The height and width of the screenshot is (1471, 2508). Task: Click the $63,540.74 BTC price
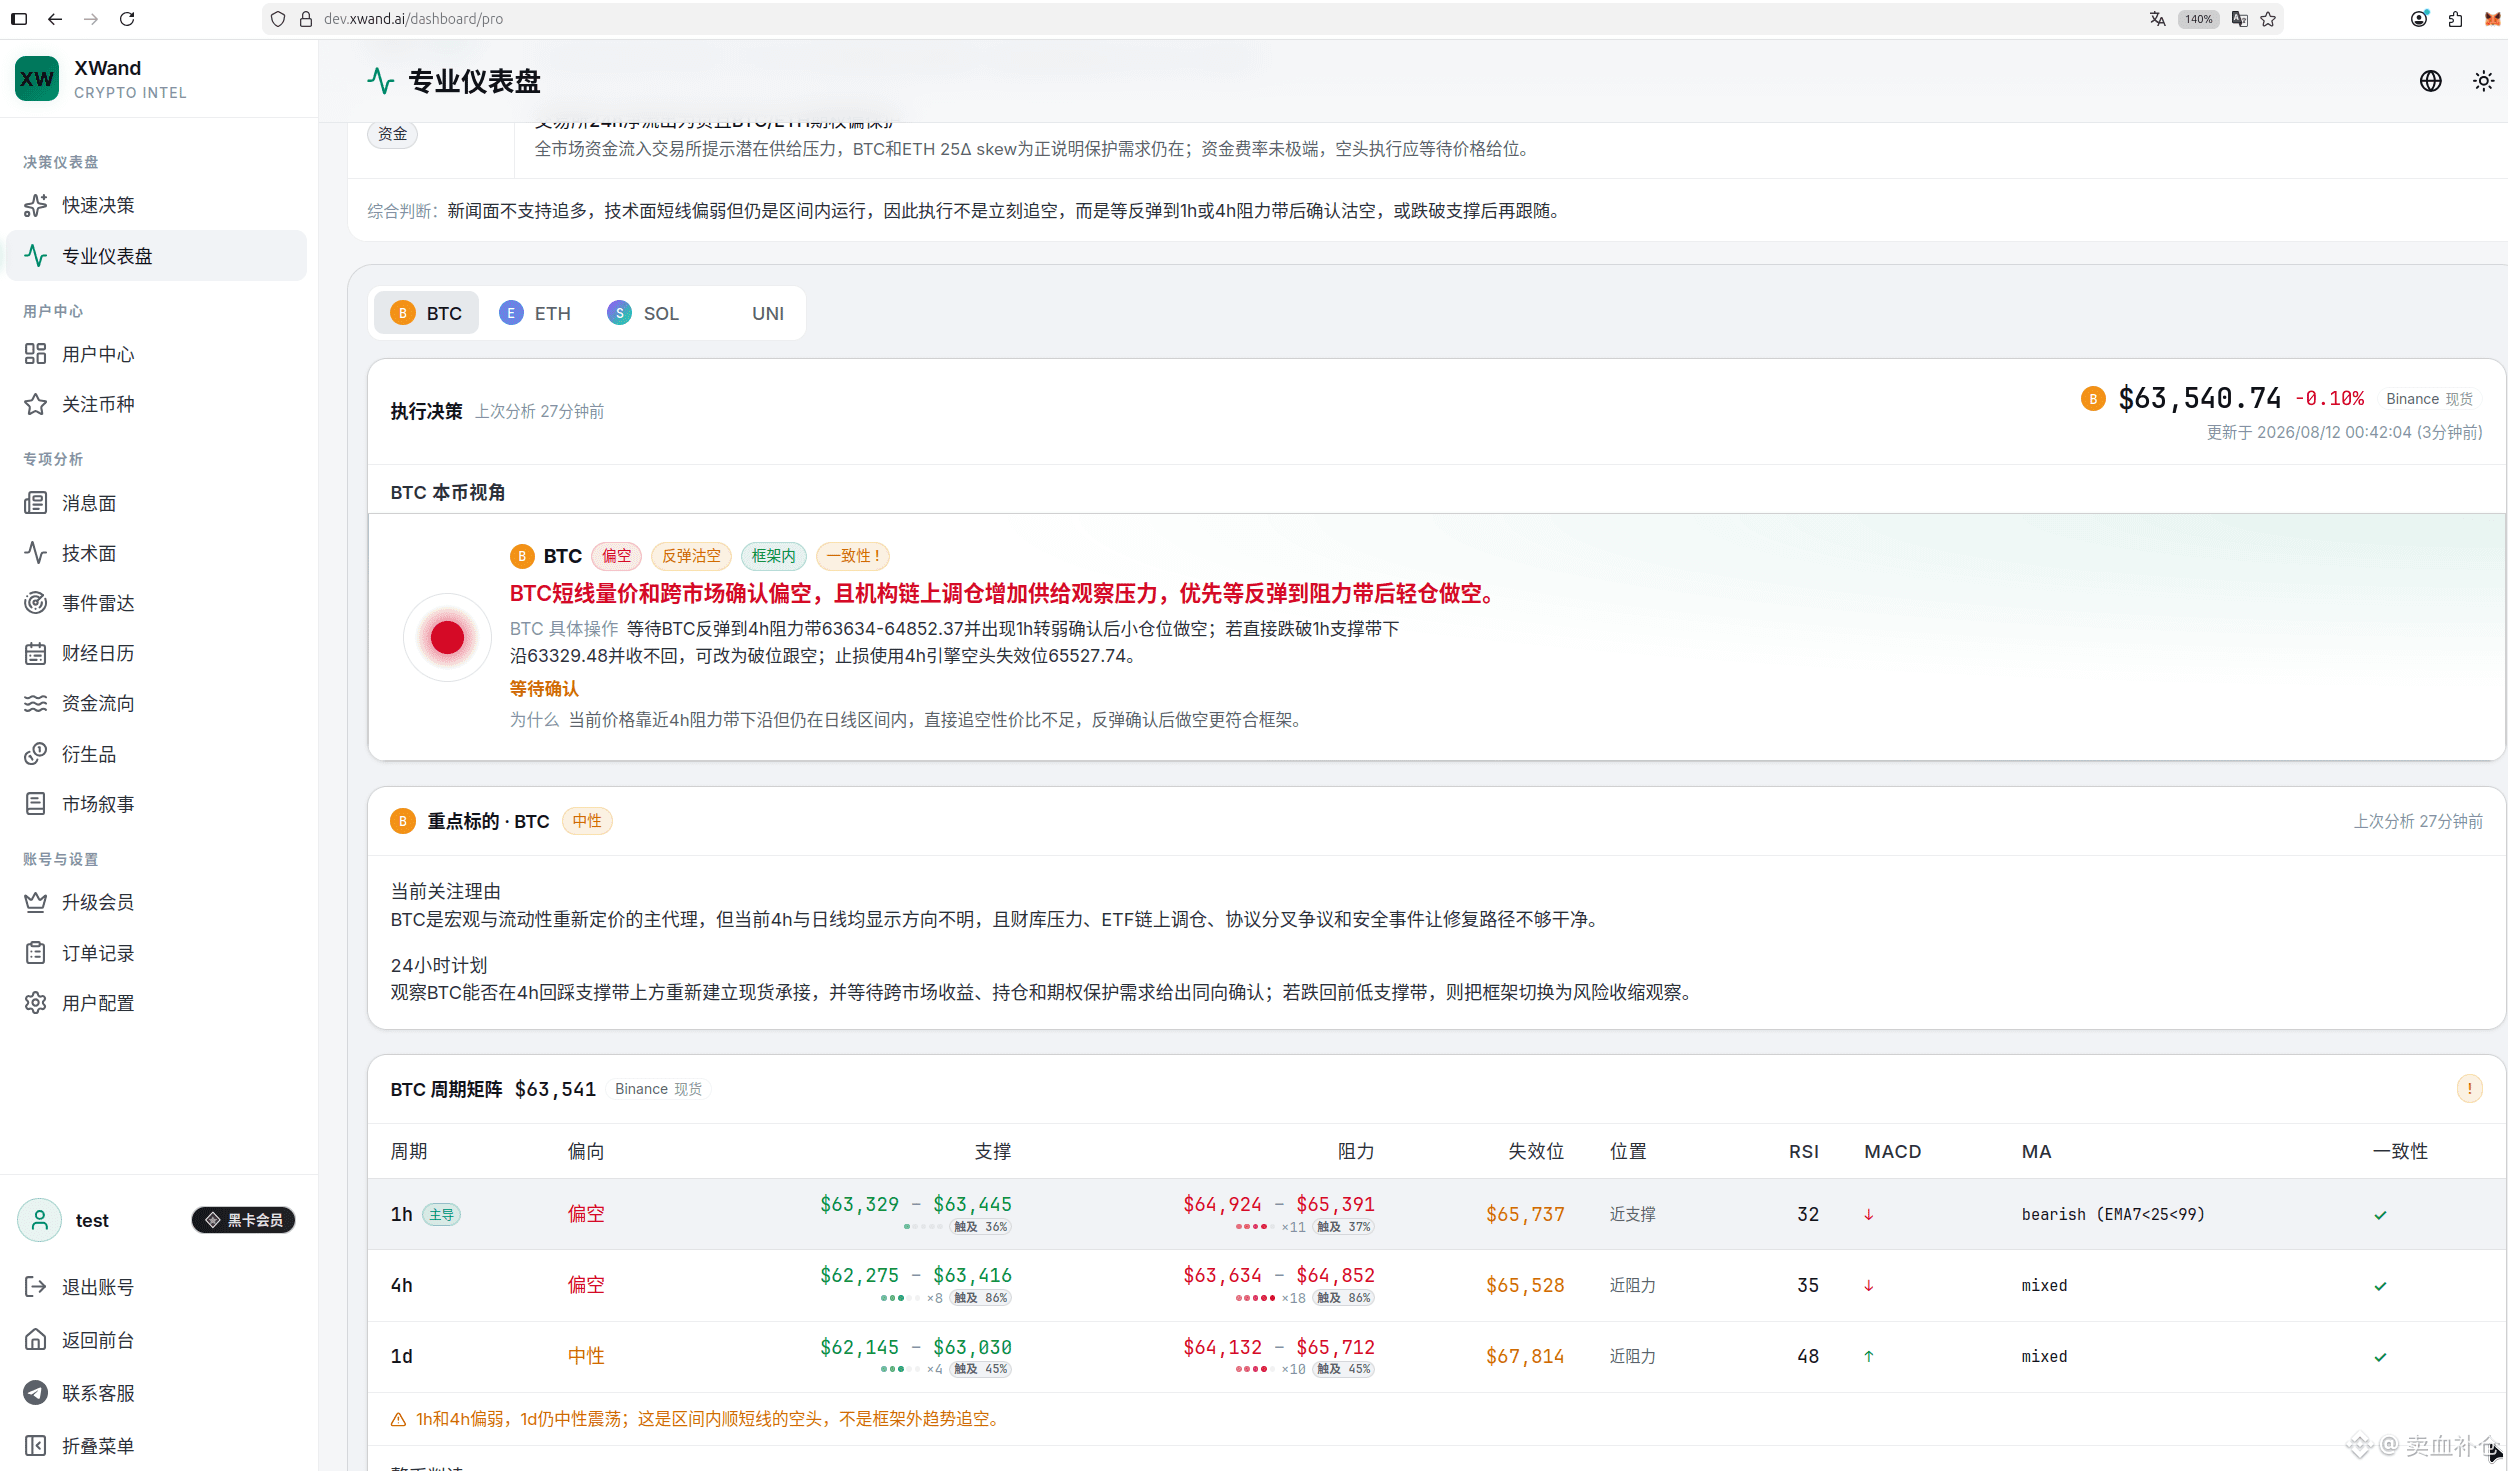(x=2200, y=398)
